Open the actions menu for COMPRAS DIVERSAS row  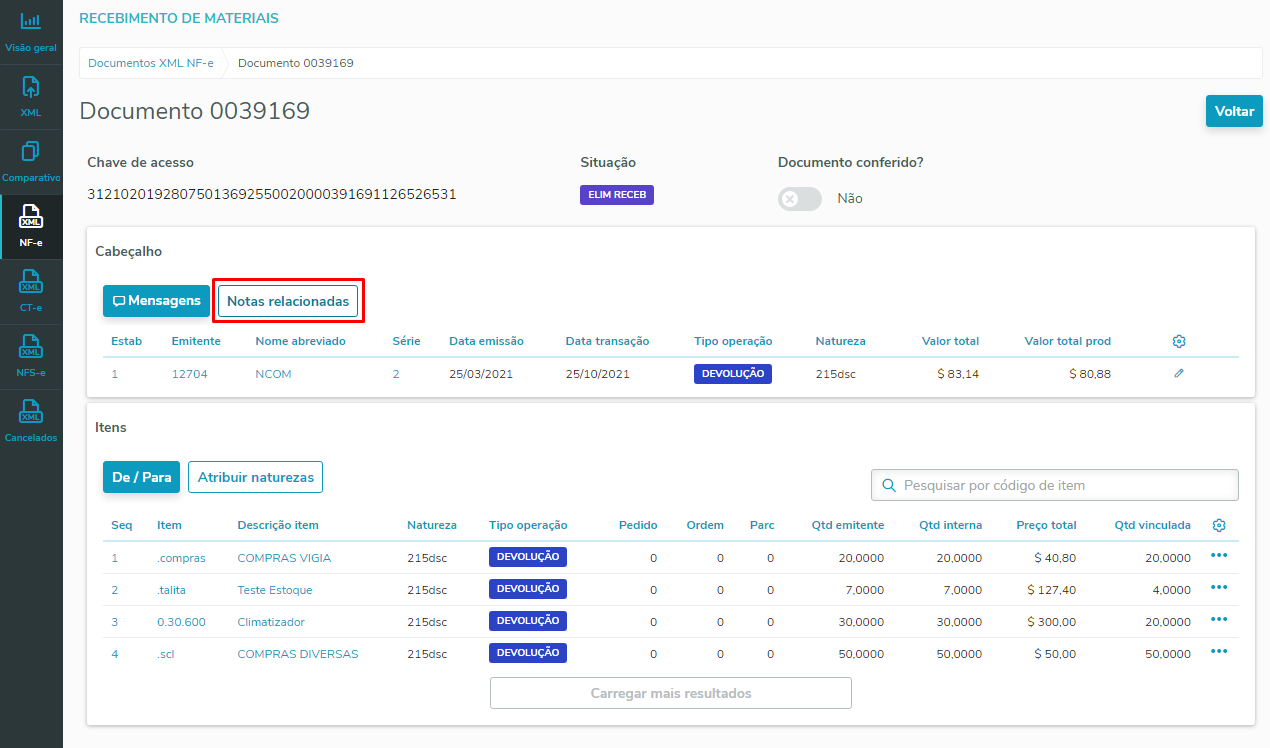pos(1219,651)
